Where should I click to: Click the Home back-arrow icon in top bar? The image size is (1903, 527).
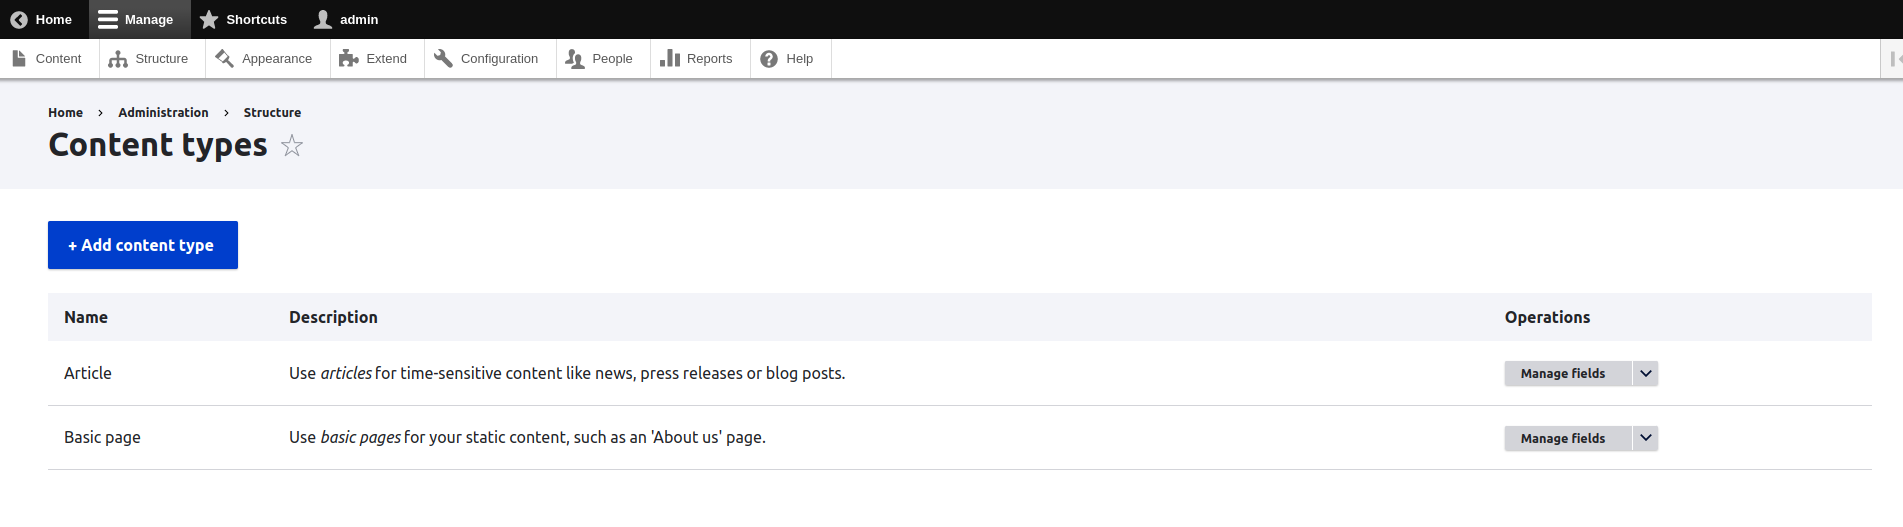(19, 19)
